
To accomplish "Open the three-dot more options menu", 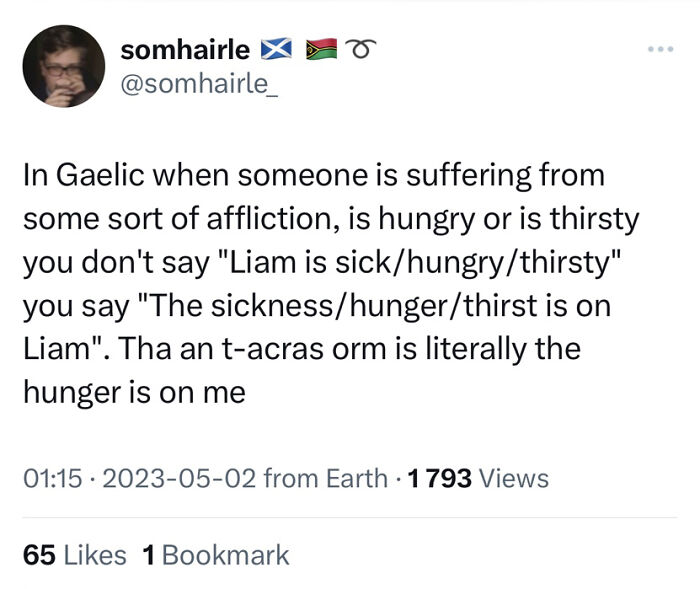I will (660, 49).
